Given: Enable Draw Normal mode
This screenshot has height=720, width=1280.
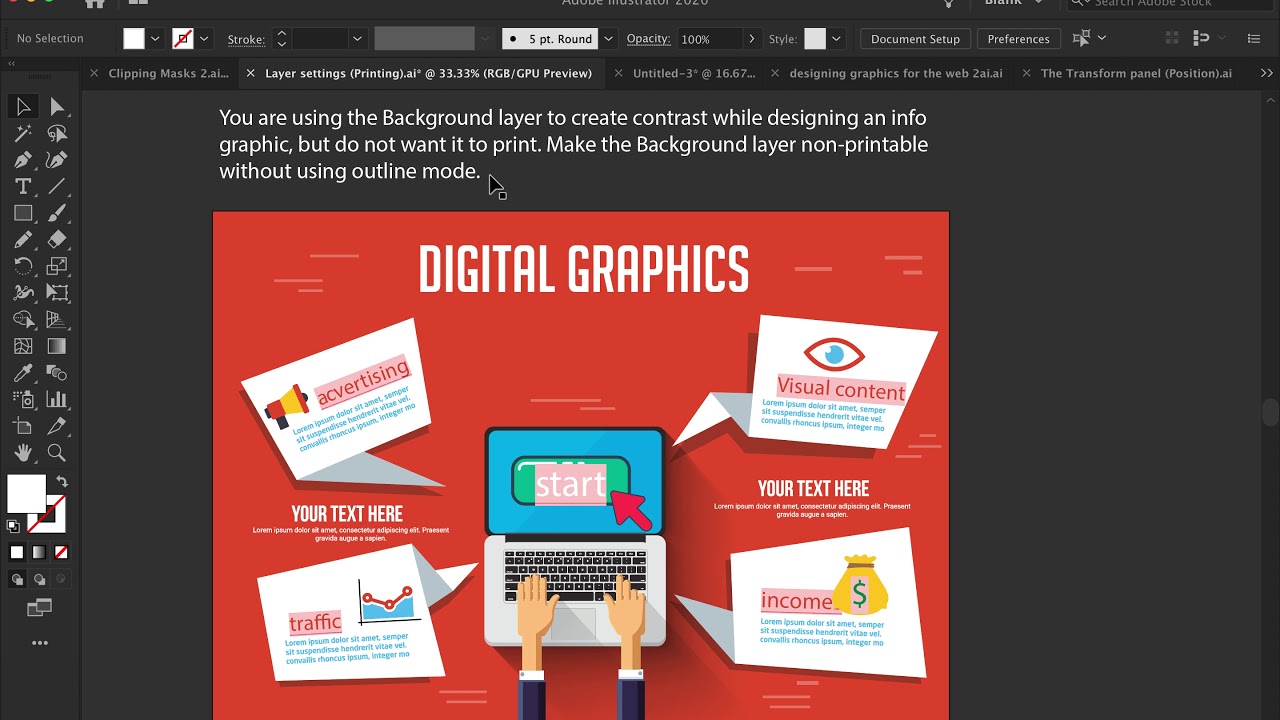Looking at the screenshot, I should [x=17, y=579].
